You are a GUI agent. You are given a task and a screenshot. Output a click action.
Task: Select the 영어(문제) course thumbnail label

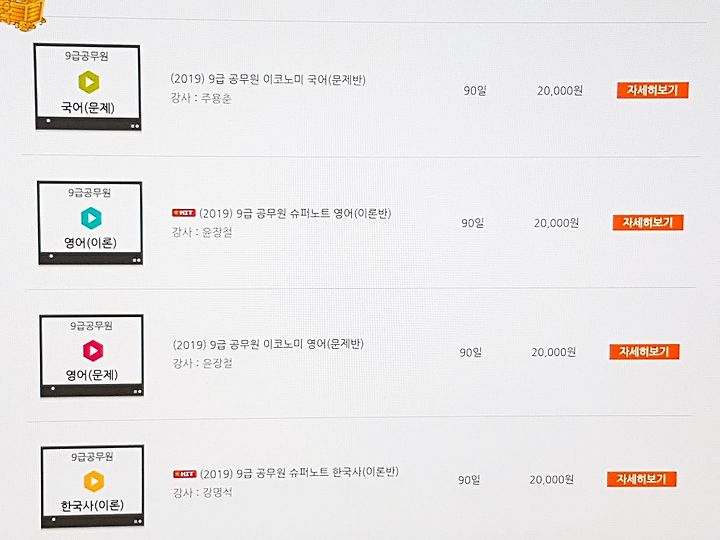[x=92, y=375]
